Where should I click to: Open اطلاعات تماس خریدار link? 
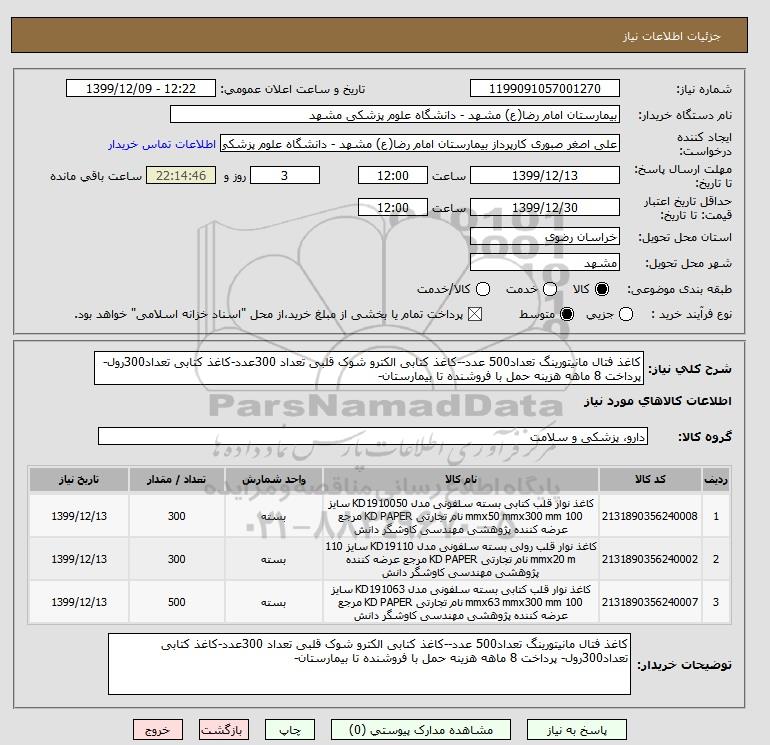pos(162,144)
